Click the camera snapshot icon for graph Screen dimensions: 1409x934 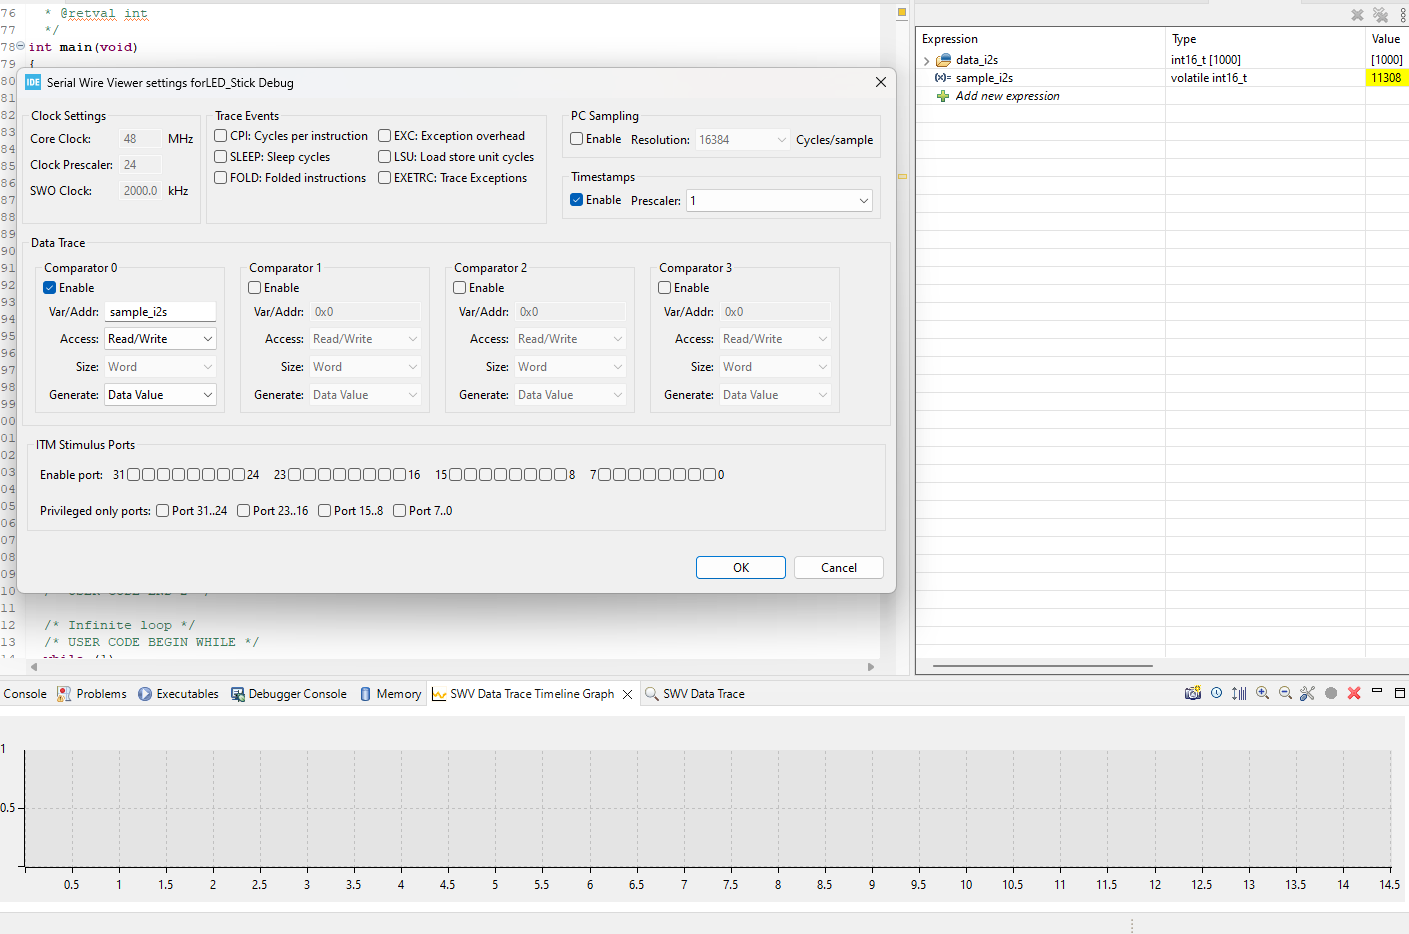(1193, 692)
